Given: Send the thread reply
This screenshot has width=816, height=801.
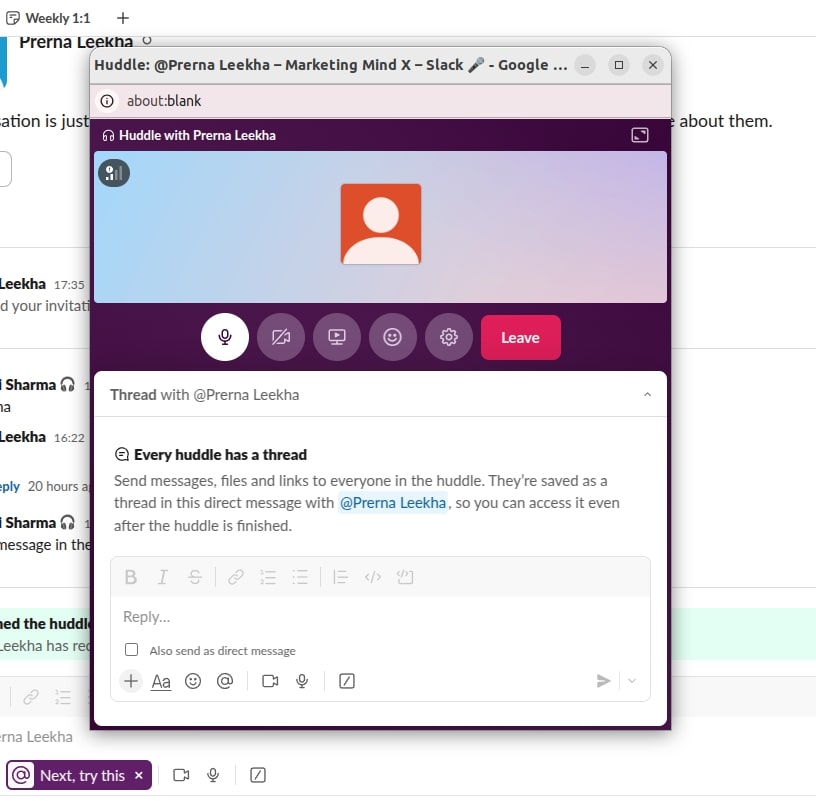Looking at the screenshot, I should 603,681.
